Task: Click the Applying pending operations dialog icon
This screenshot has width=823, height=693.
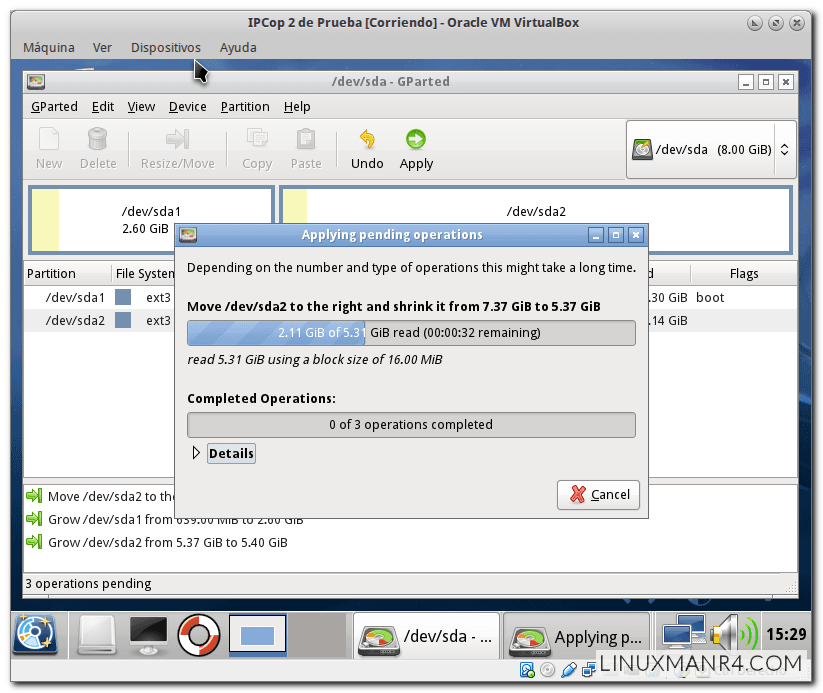Action: (188, 235)
